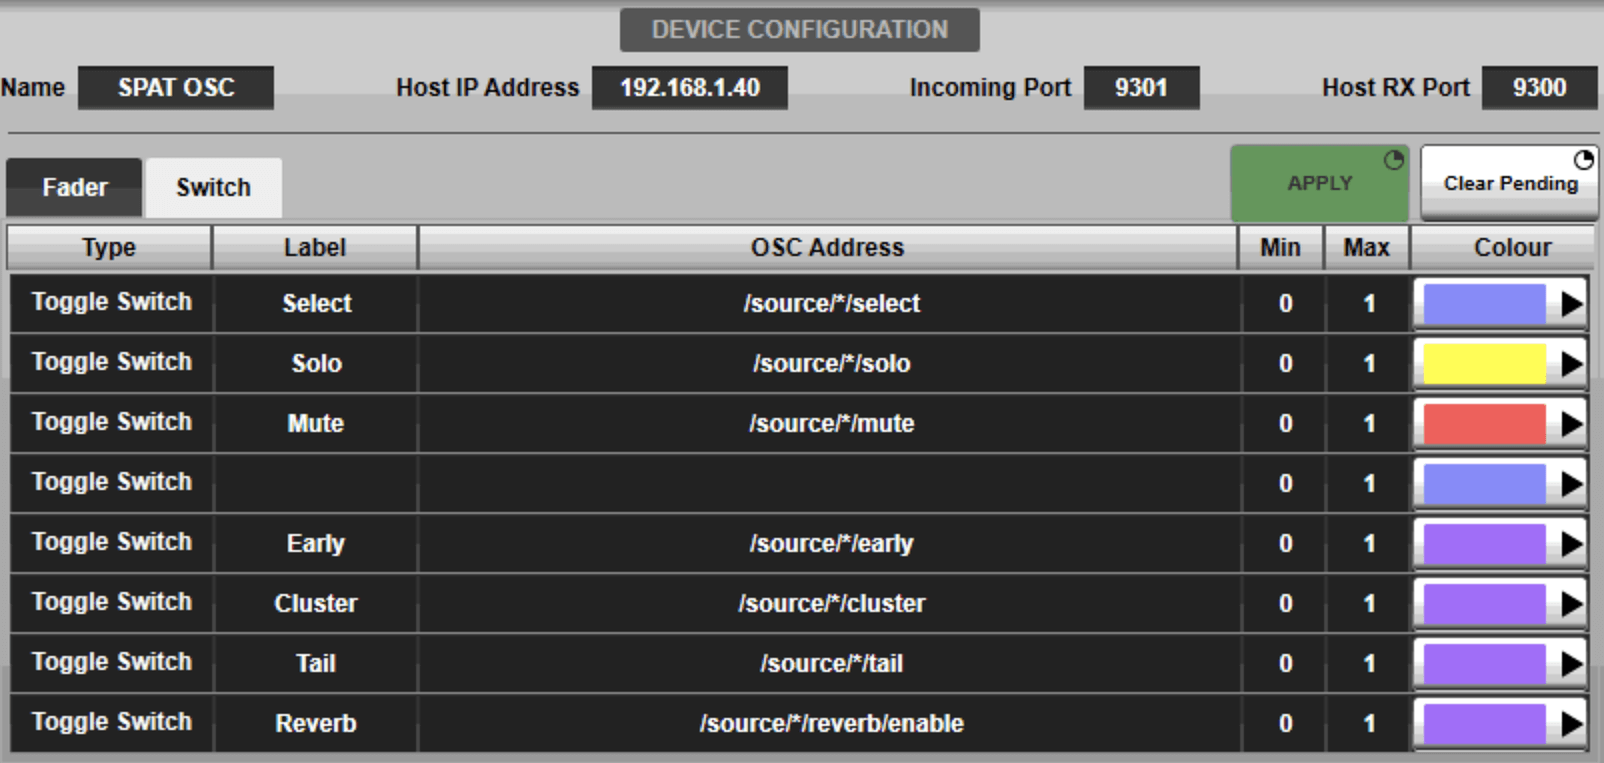
Task: Expand colour arrow for Reverb row
Action: coord(1571,724)
